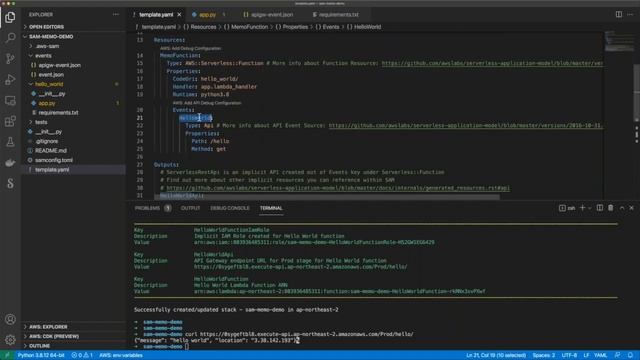Open the Search view icon
Image resolution: width=640 pixels, height=360 pixels.
(x=10, y=38)
